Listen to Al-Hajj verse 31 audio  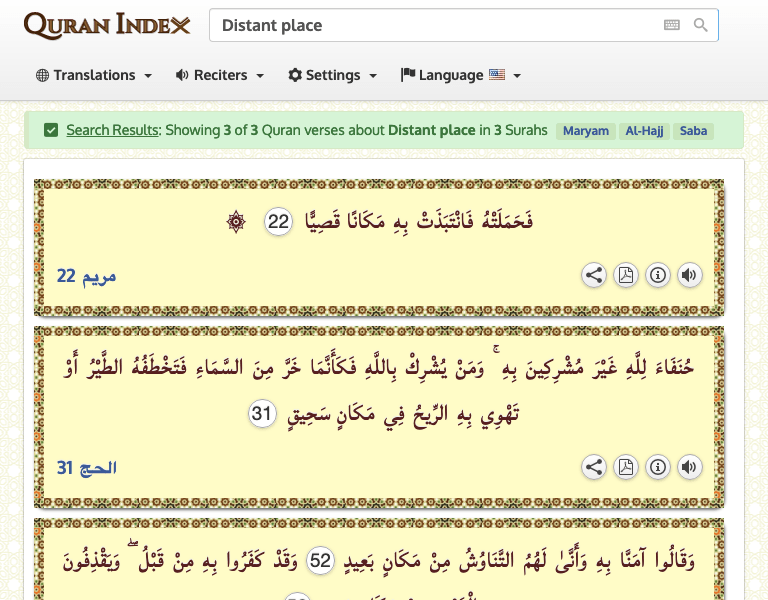690,467
